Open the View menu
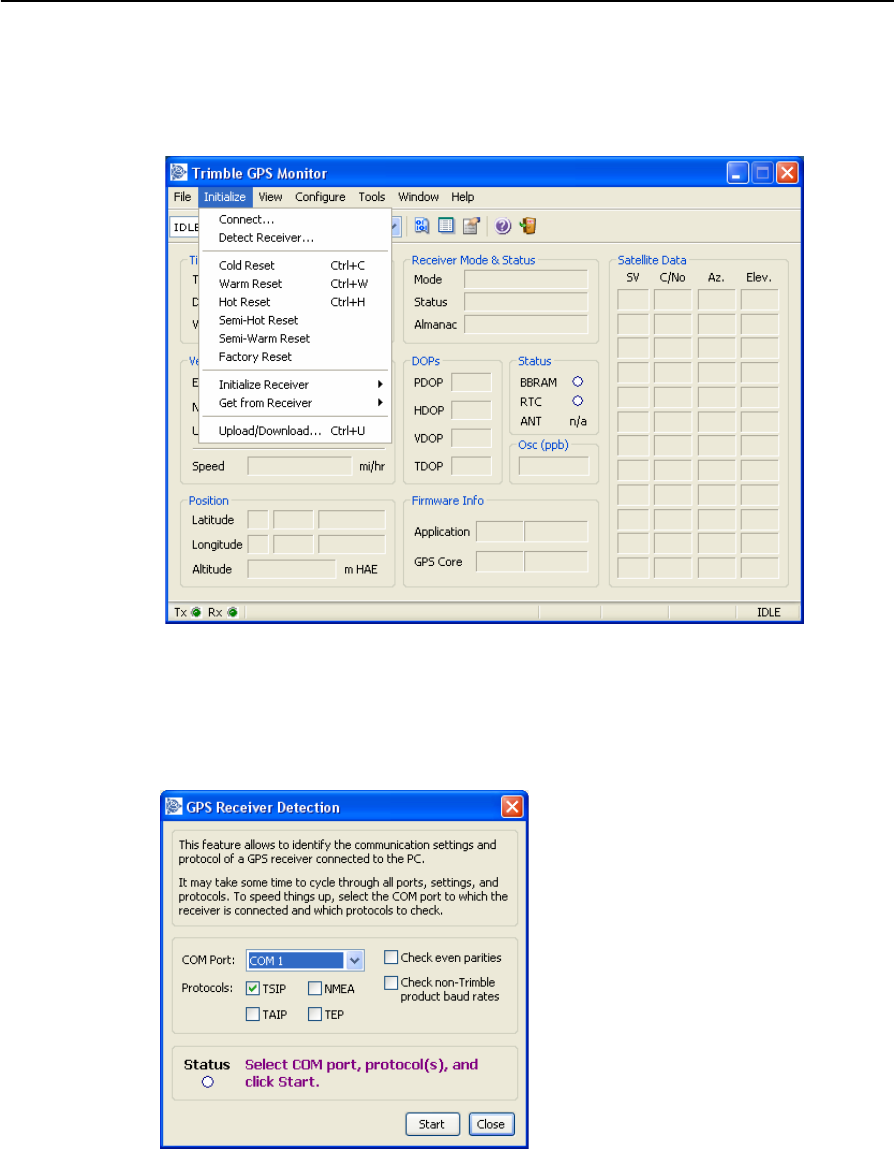The height and width of the screenshot is (1149, 894). 270,196
